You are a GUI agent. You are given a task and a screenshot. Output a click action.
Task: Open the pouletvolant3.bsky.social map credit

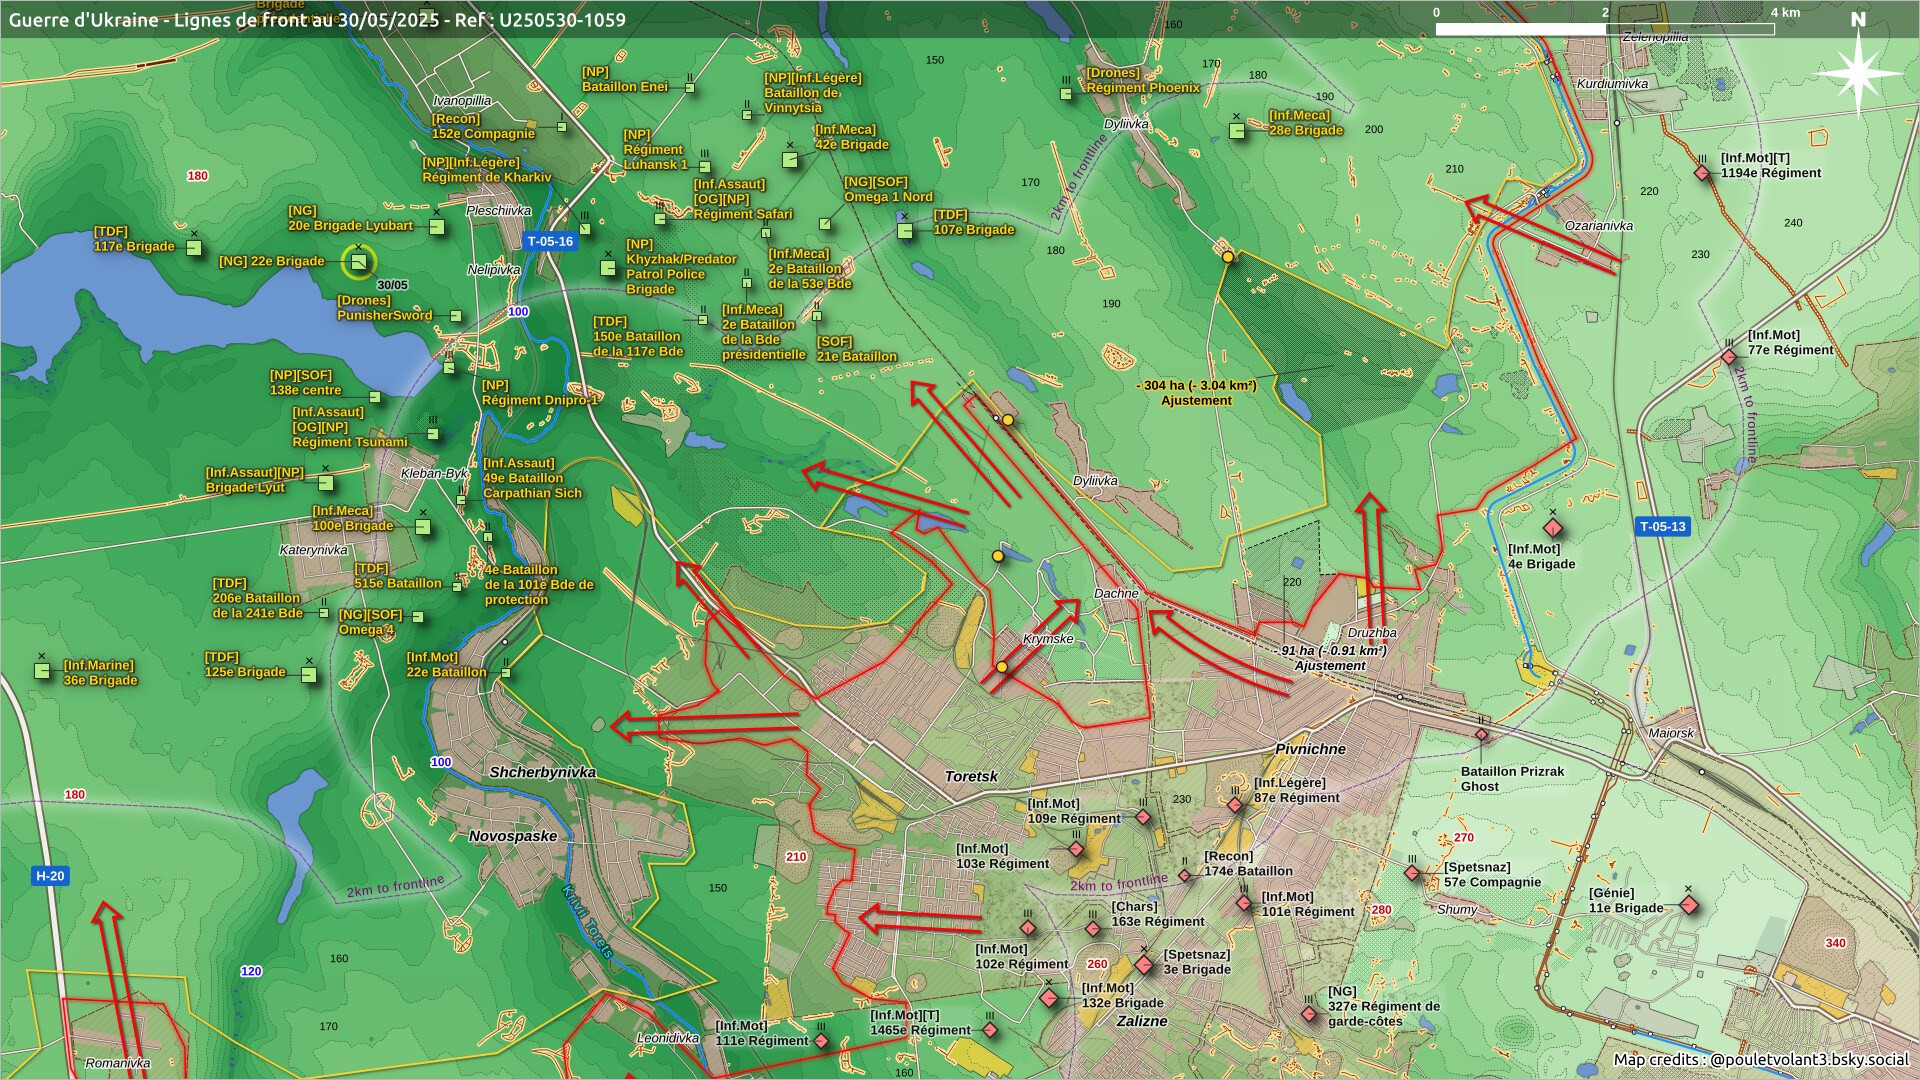(x=1809, y=1060)
